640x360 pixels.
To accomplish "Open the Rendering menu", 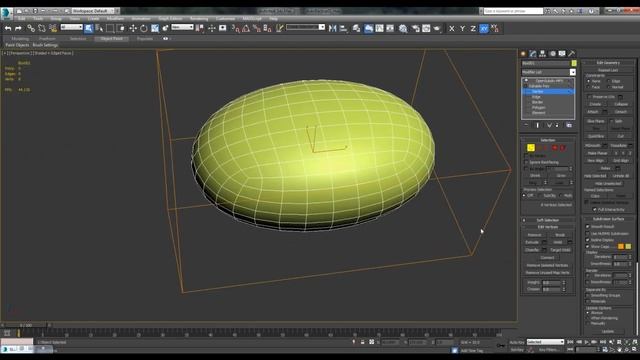I will coord(199,19).
